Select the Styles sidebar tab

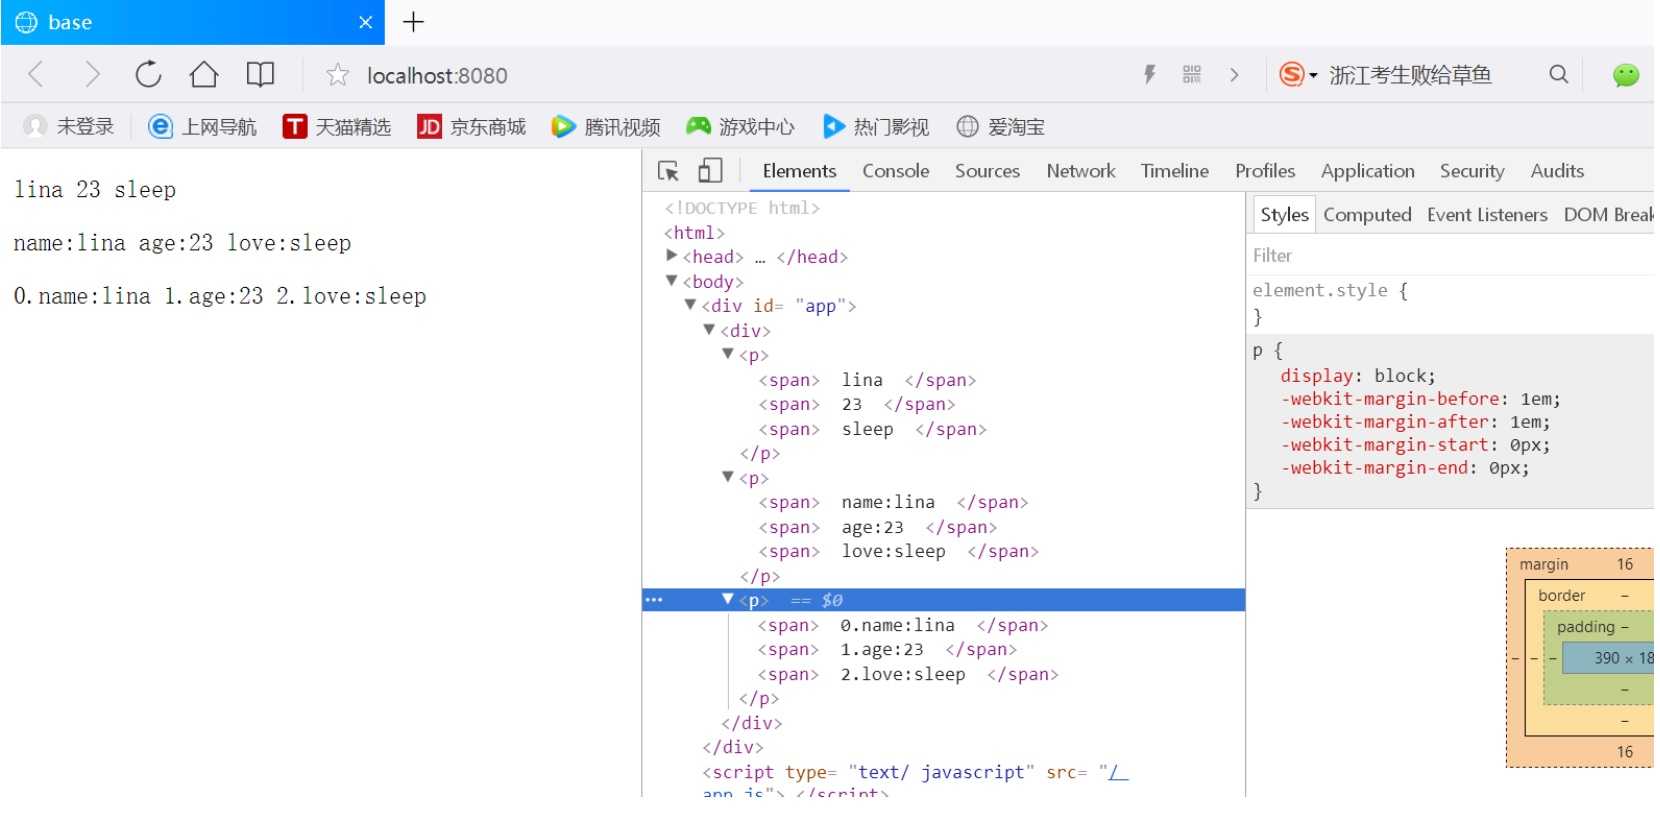coord(1284,215)
